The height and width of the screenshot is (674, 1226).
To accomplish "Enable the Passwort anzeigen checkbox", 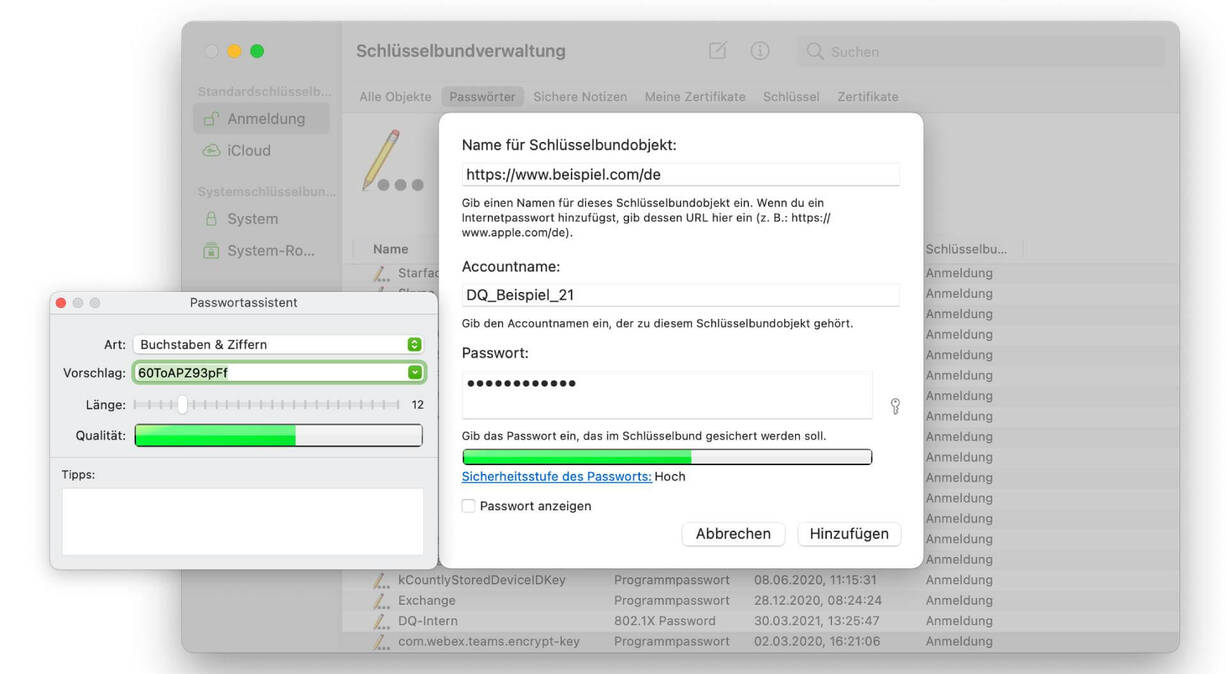I will click(468, 506).
